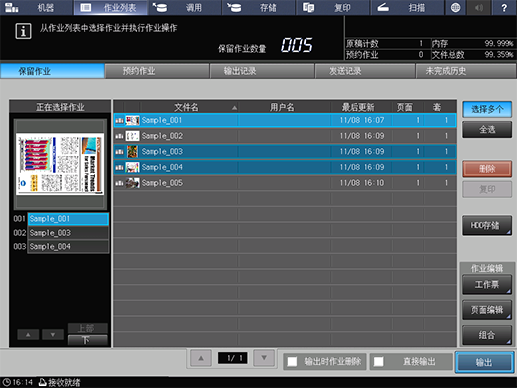Click the 全选 select all button

click(487, 129)
